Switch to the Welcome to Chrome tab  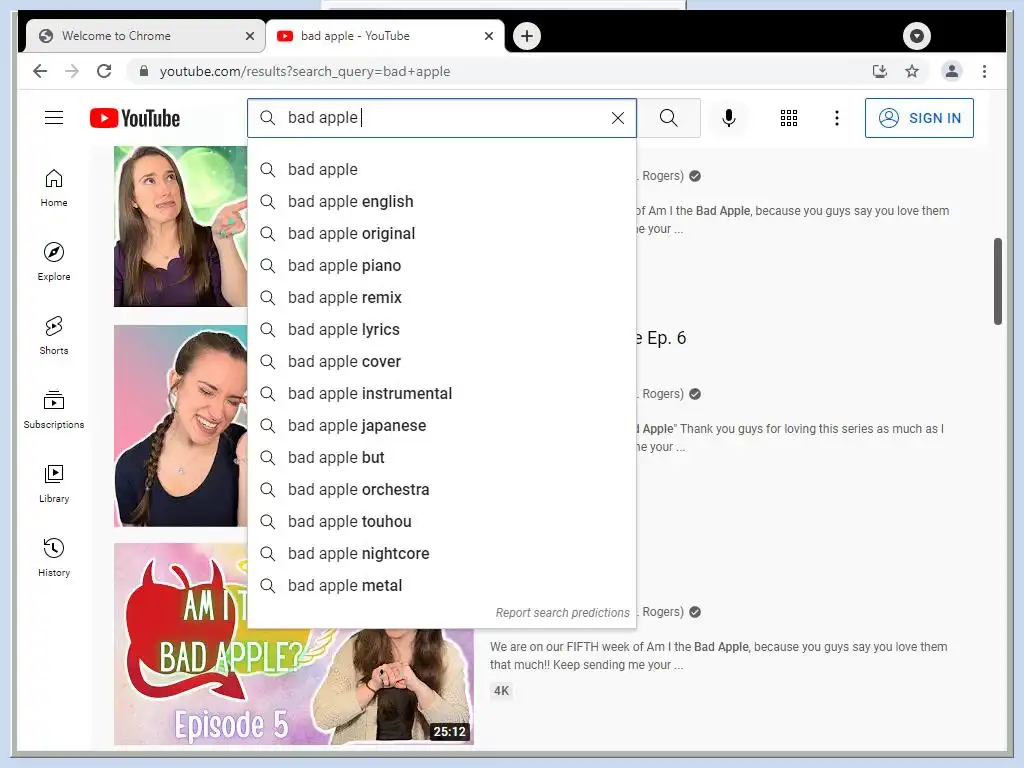click(x=145, y=36)
